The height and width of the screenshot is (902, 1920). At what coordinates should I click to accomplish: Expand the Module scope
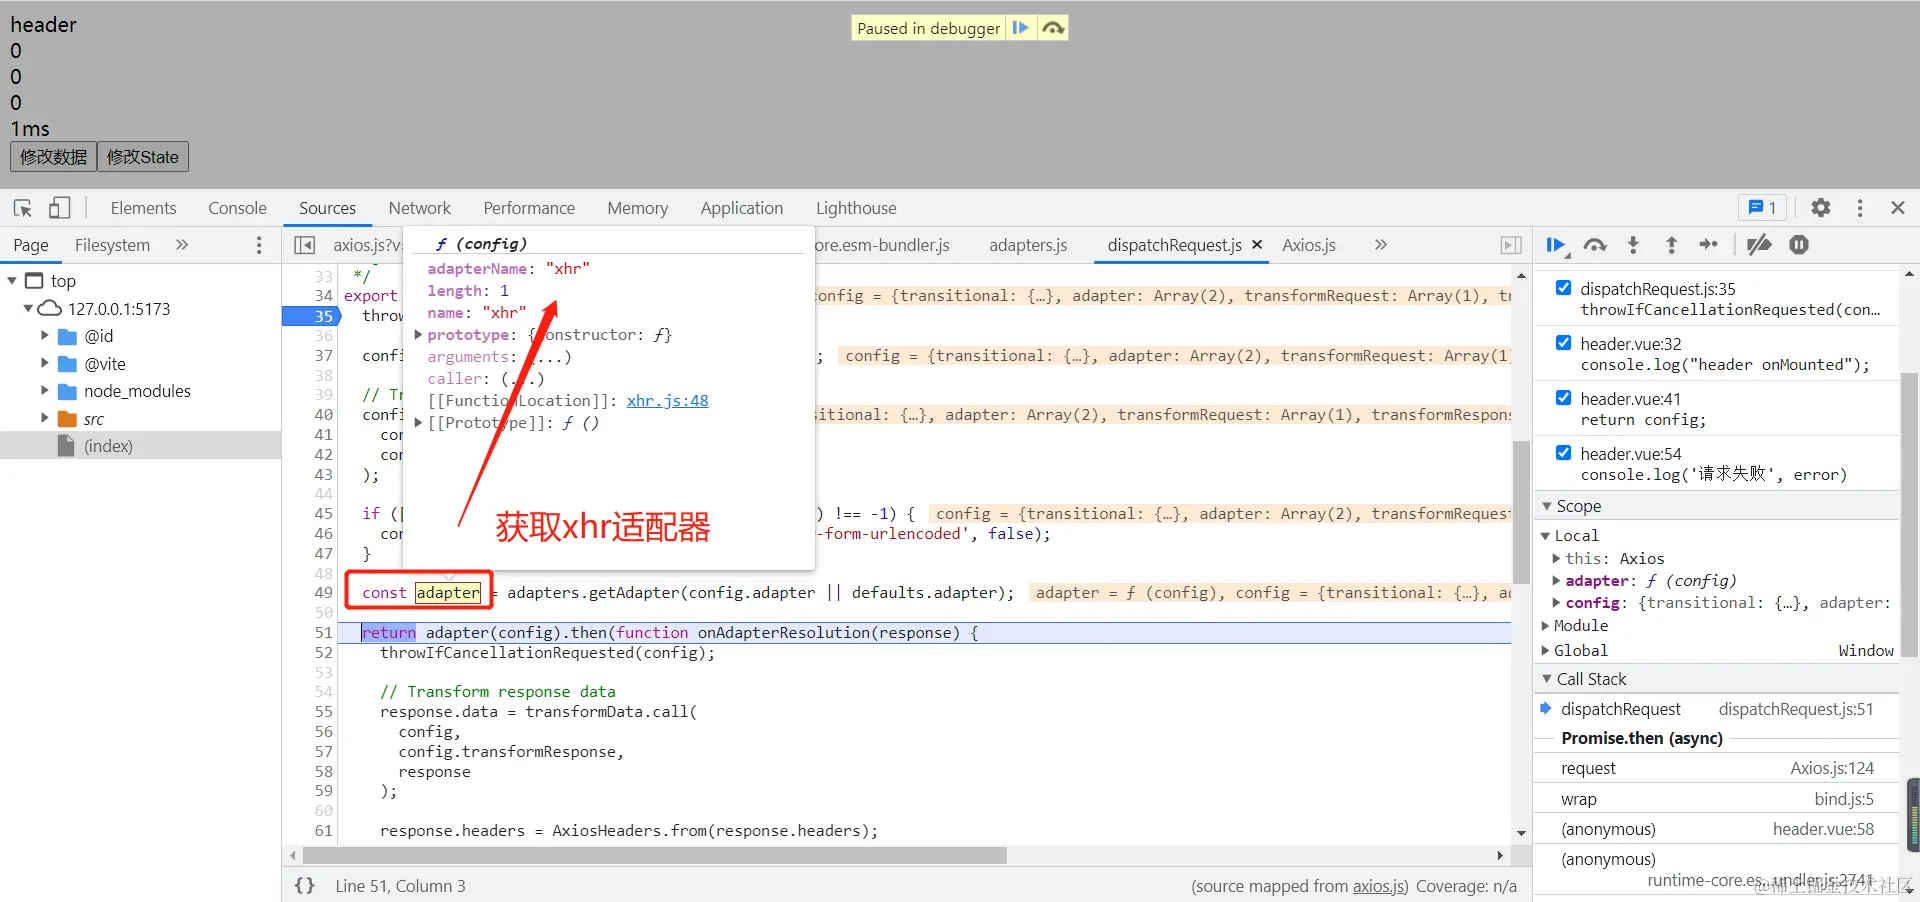point(1545,626)
